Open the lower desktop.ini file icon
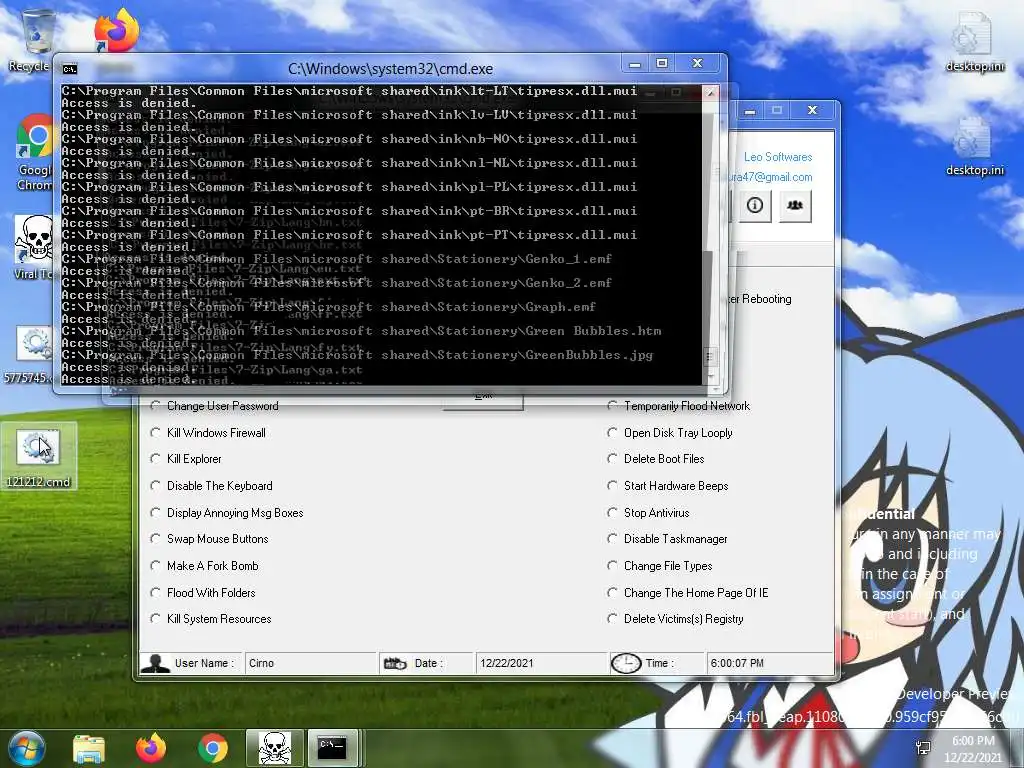The width and height of the screenshot is (1024, 768). tap(974, 146)
